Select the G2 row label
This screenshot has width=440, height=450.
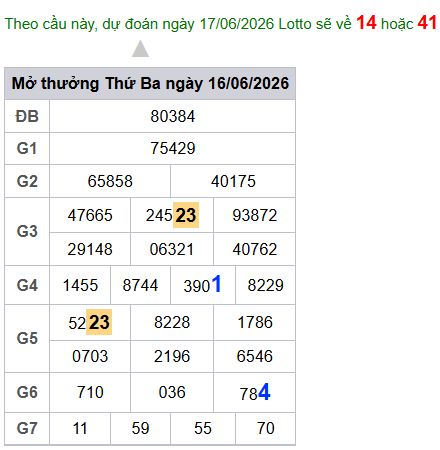pyautogui.click(x=27, y=181)
